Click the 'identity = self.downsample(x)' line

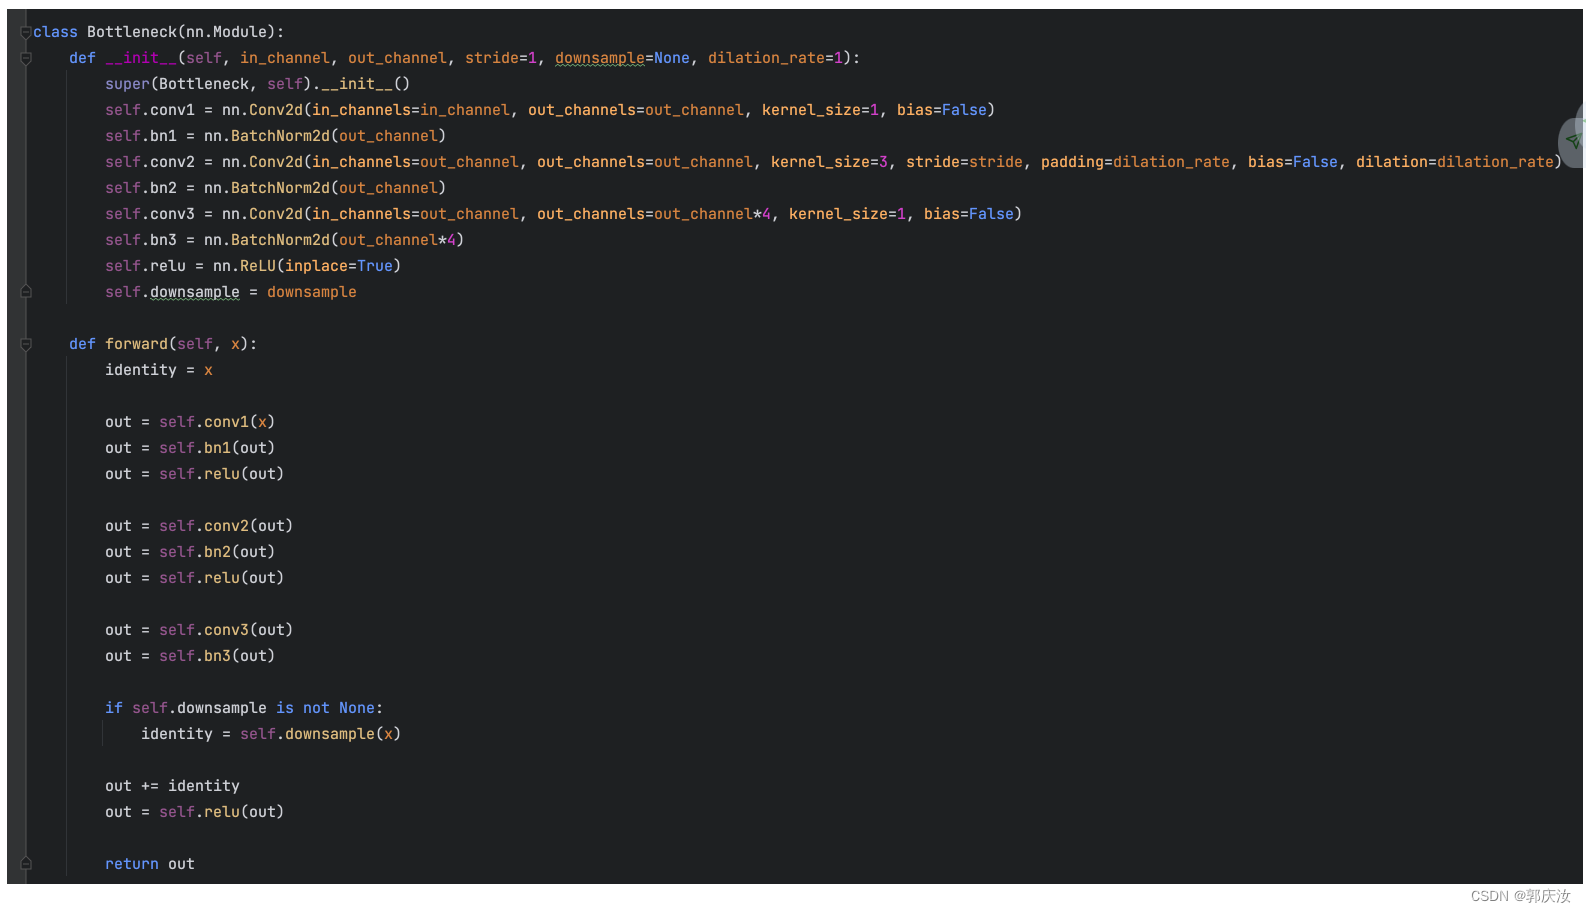point(271,734)
